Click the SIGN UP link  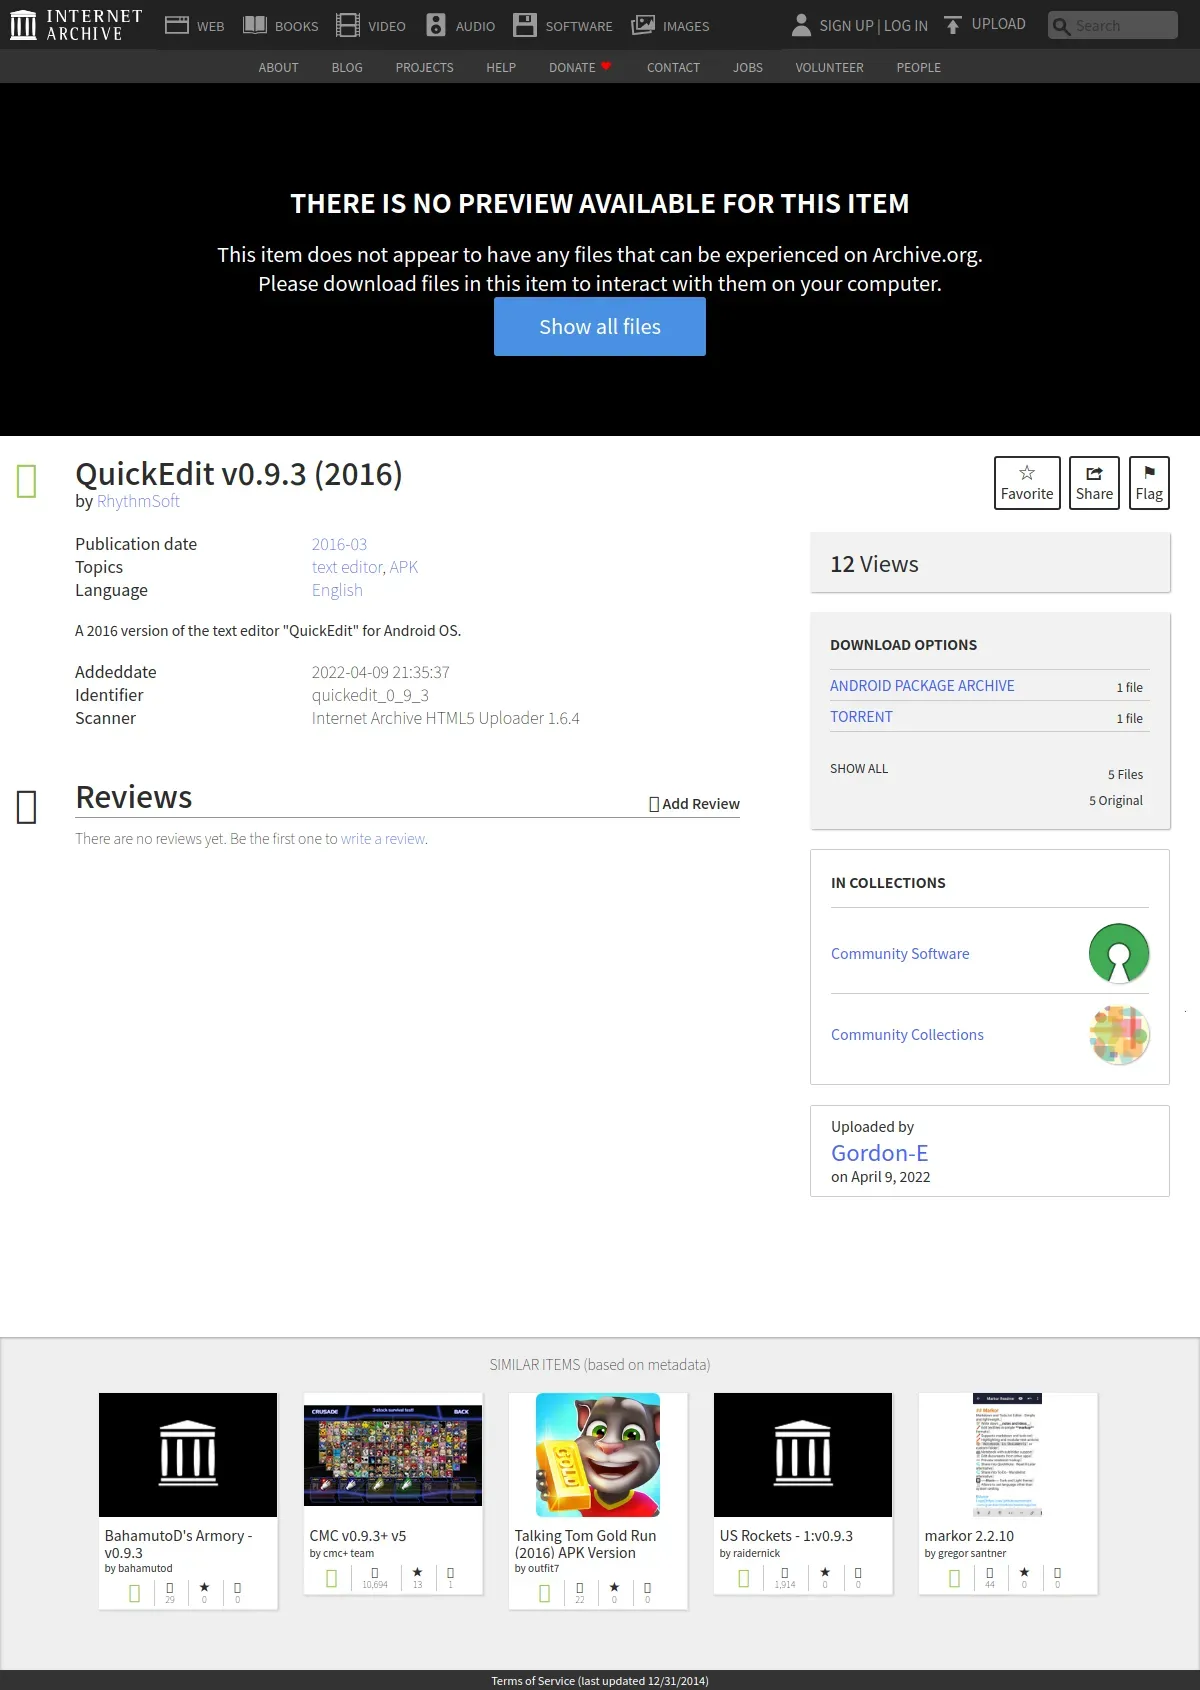(846, 25)
